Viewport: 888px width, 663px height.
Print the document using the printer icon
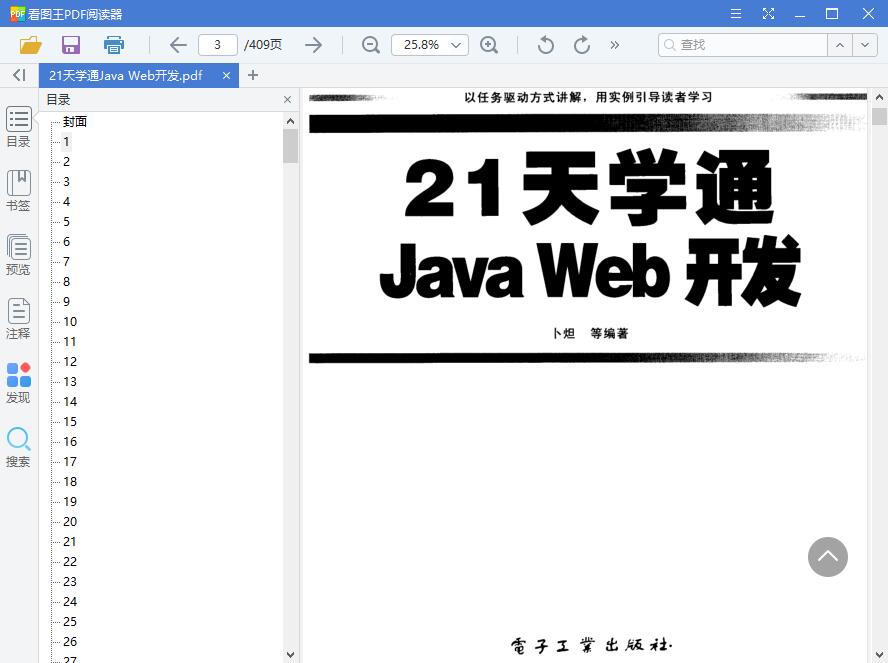(x=113, y=45)
